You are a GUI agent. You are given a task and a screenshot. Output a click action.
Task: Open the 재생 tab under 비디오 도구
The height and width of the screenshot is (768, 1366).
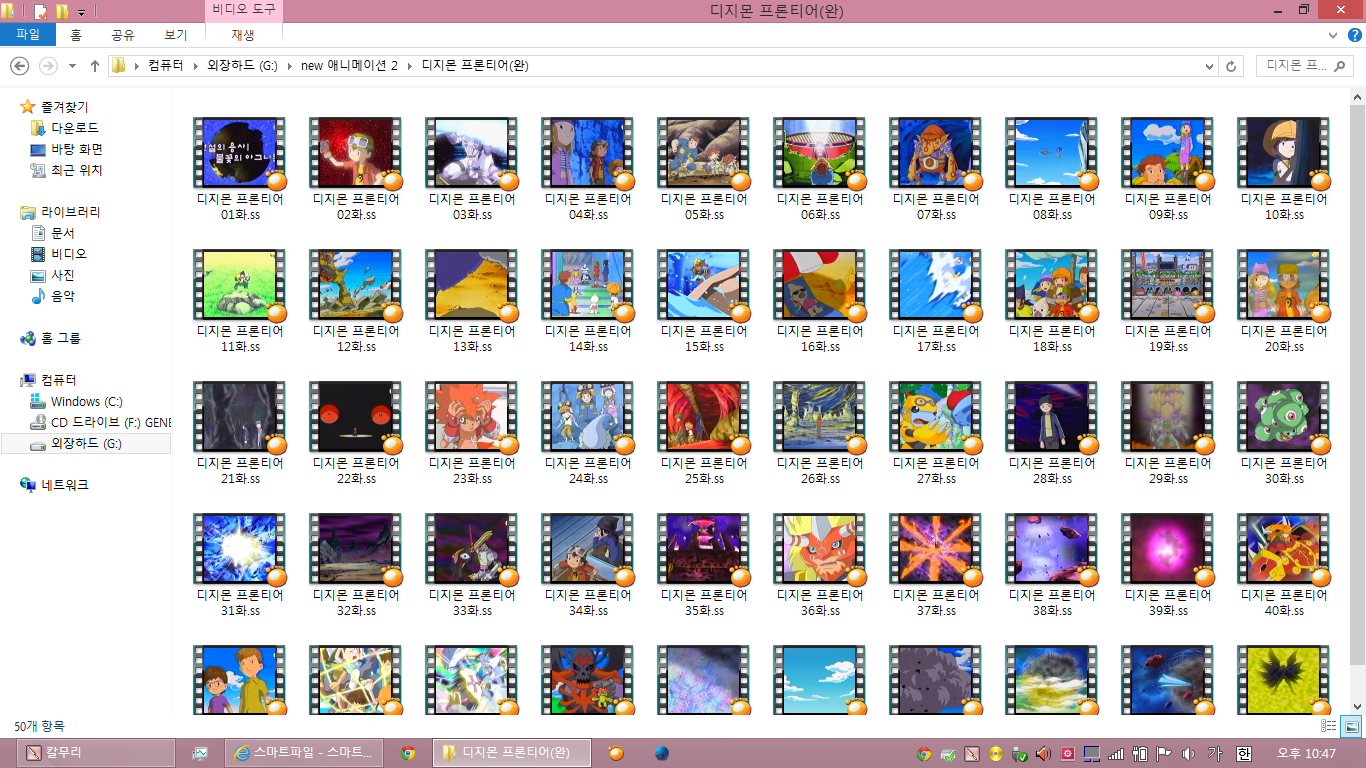(x=243, y=34)
